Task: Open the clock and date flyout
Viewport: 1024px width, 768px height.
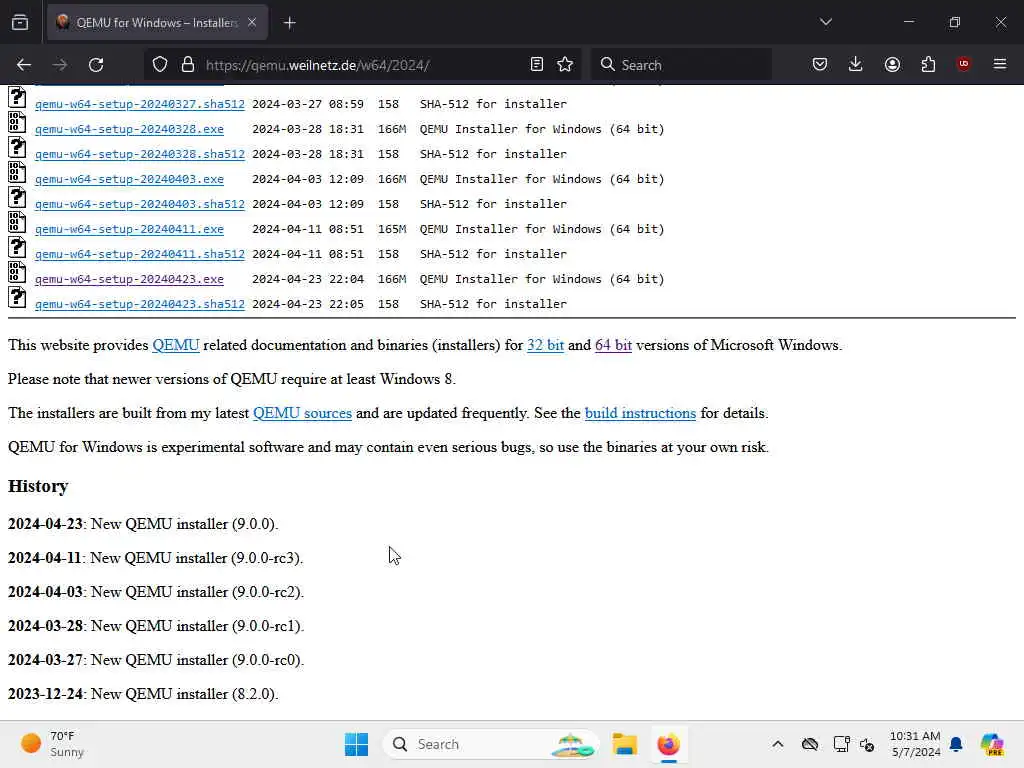Action: (x=916, y=744)
